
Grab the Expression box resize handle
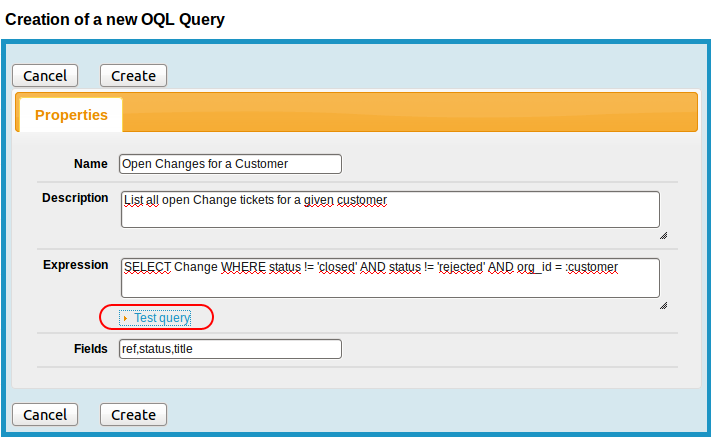coord(663,305)
